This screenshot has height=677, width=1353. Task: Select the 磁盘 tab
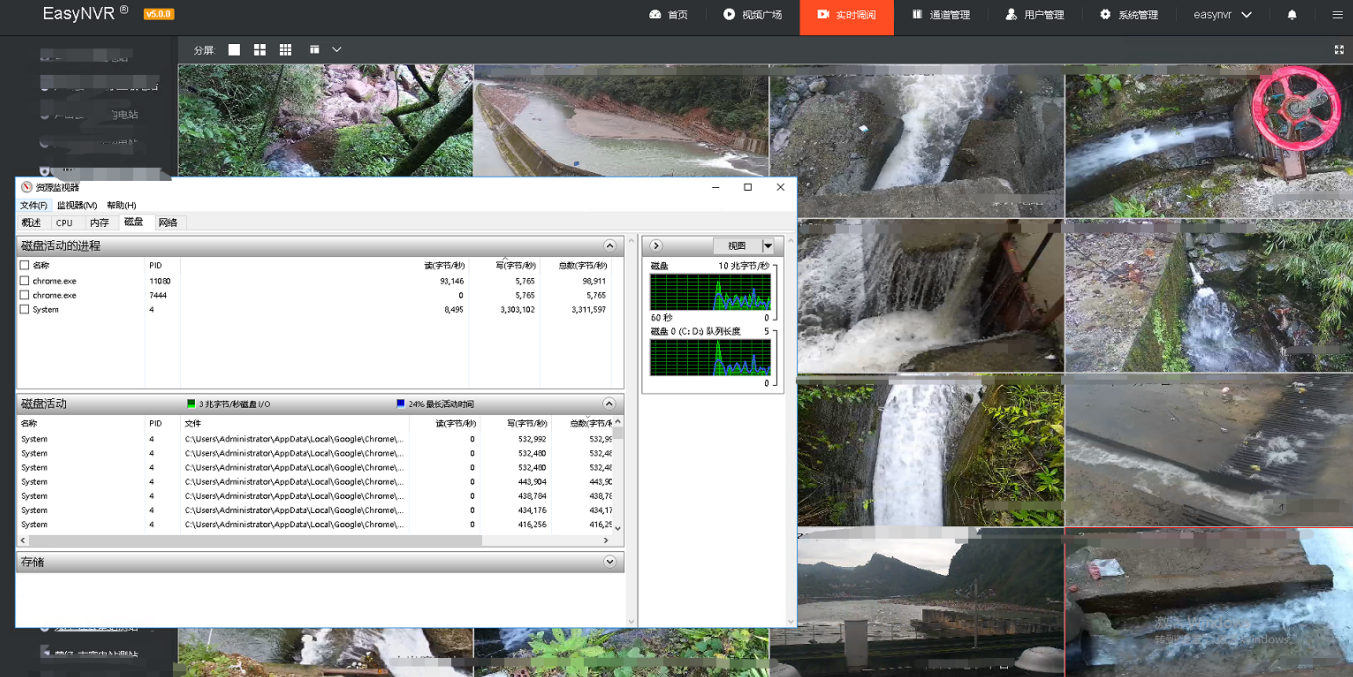(x=133, y=222)
